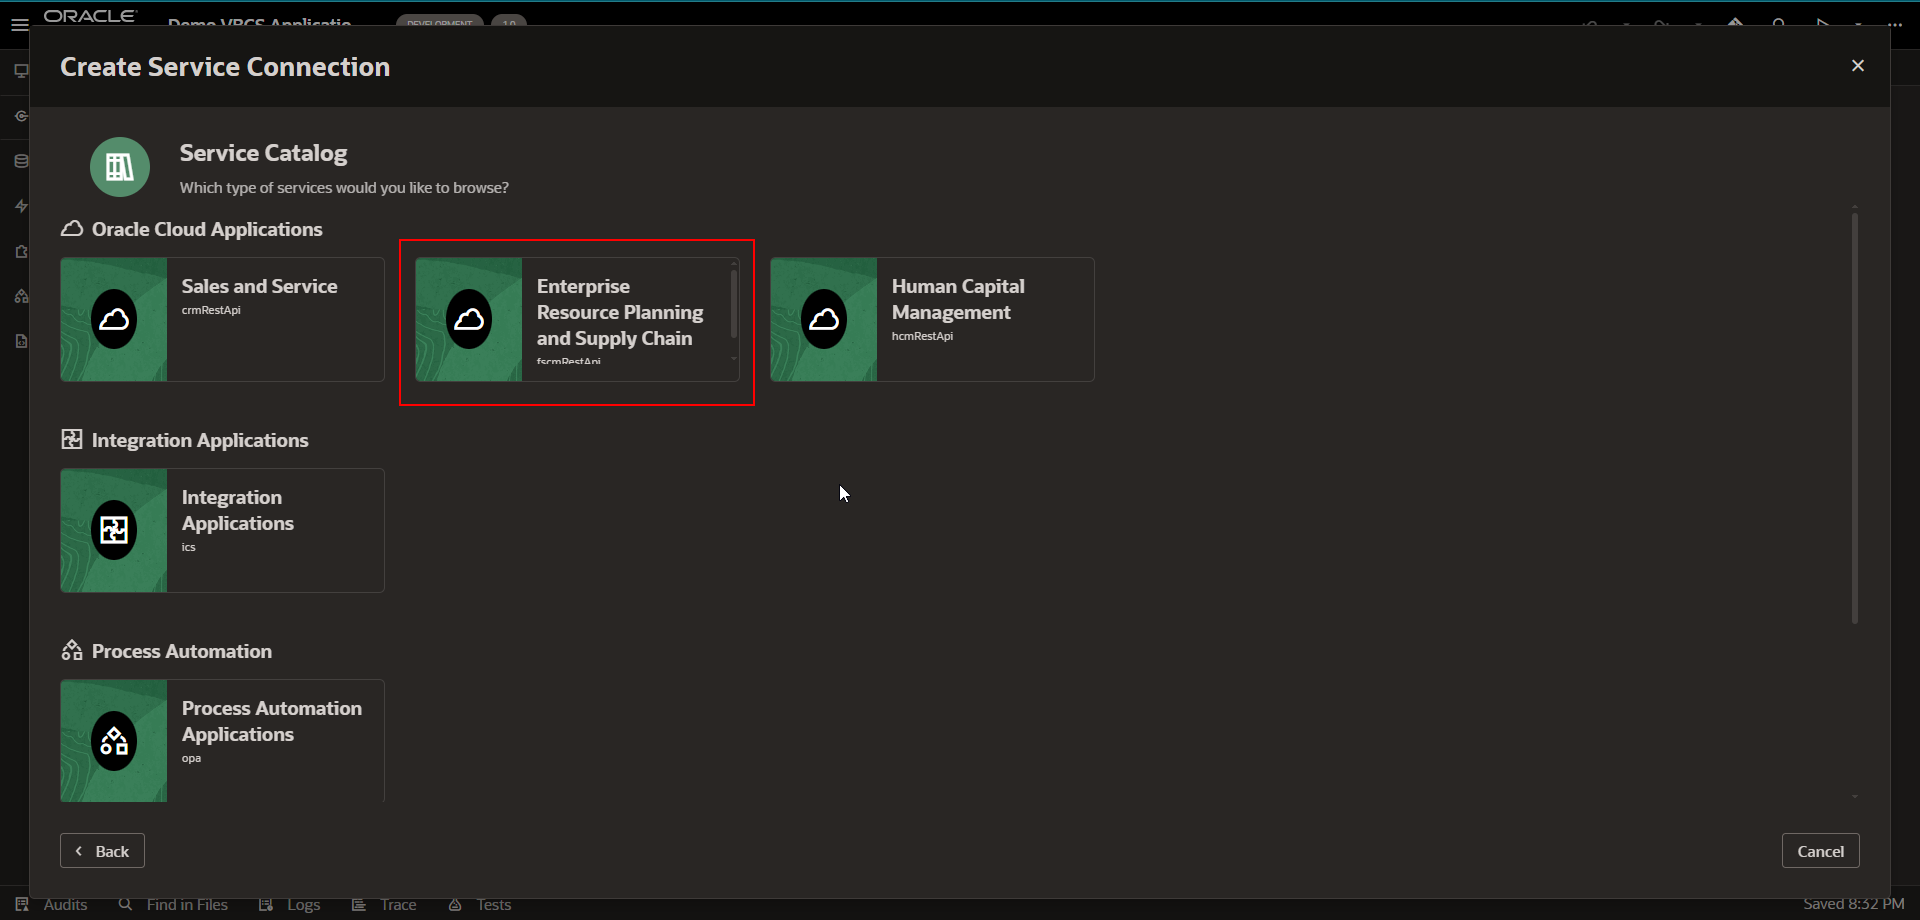The width and height of the screenshot is (1920, 920).
Task: Open the Logs tab in bottom bar
Action: pos(290,905)
